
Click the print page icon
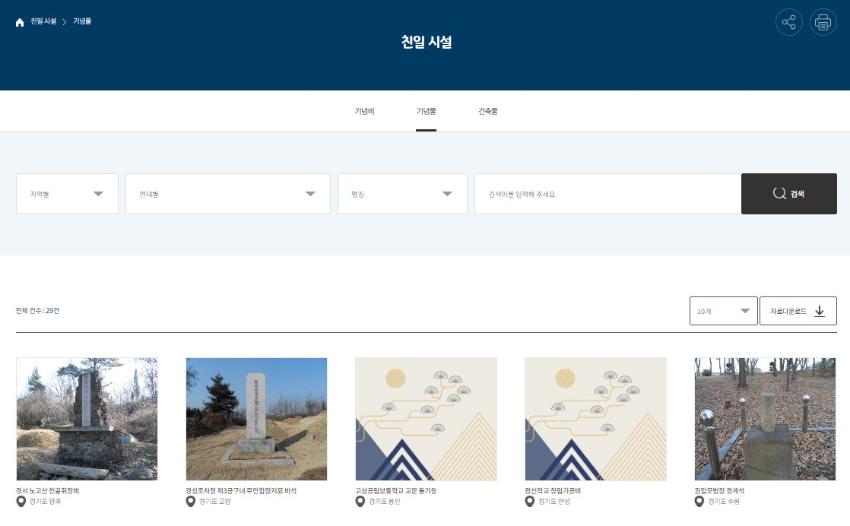tap(823, 22)
